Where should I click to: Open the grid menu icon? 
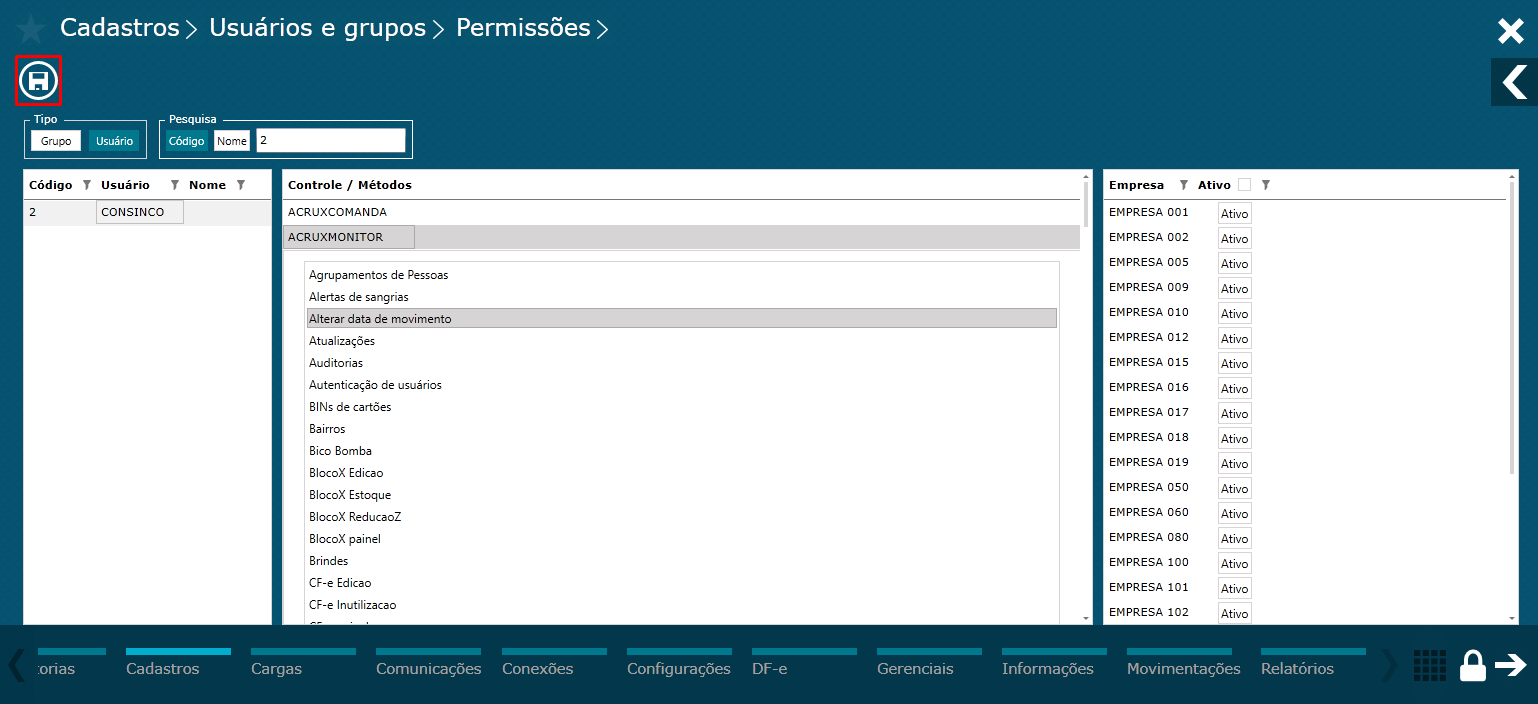1429,665
